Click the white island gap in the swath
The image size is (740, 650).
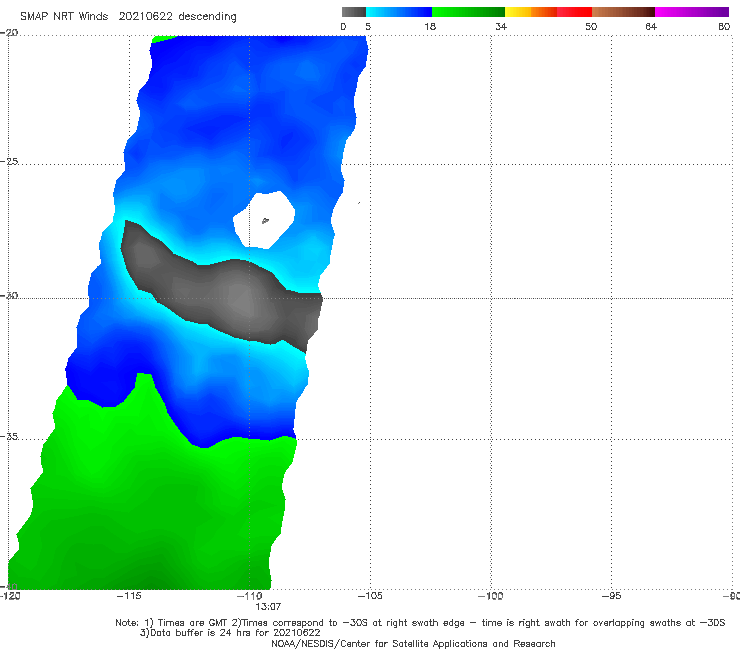(x=264, y=219)
